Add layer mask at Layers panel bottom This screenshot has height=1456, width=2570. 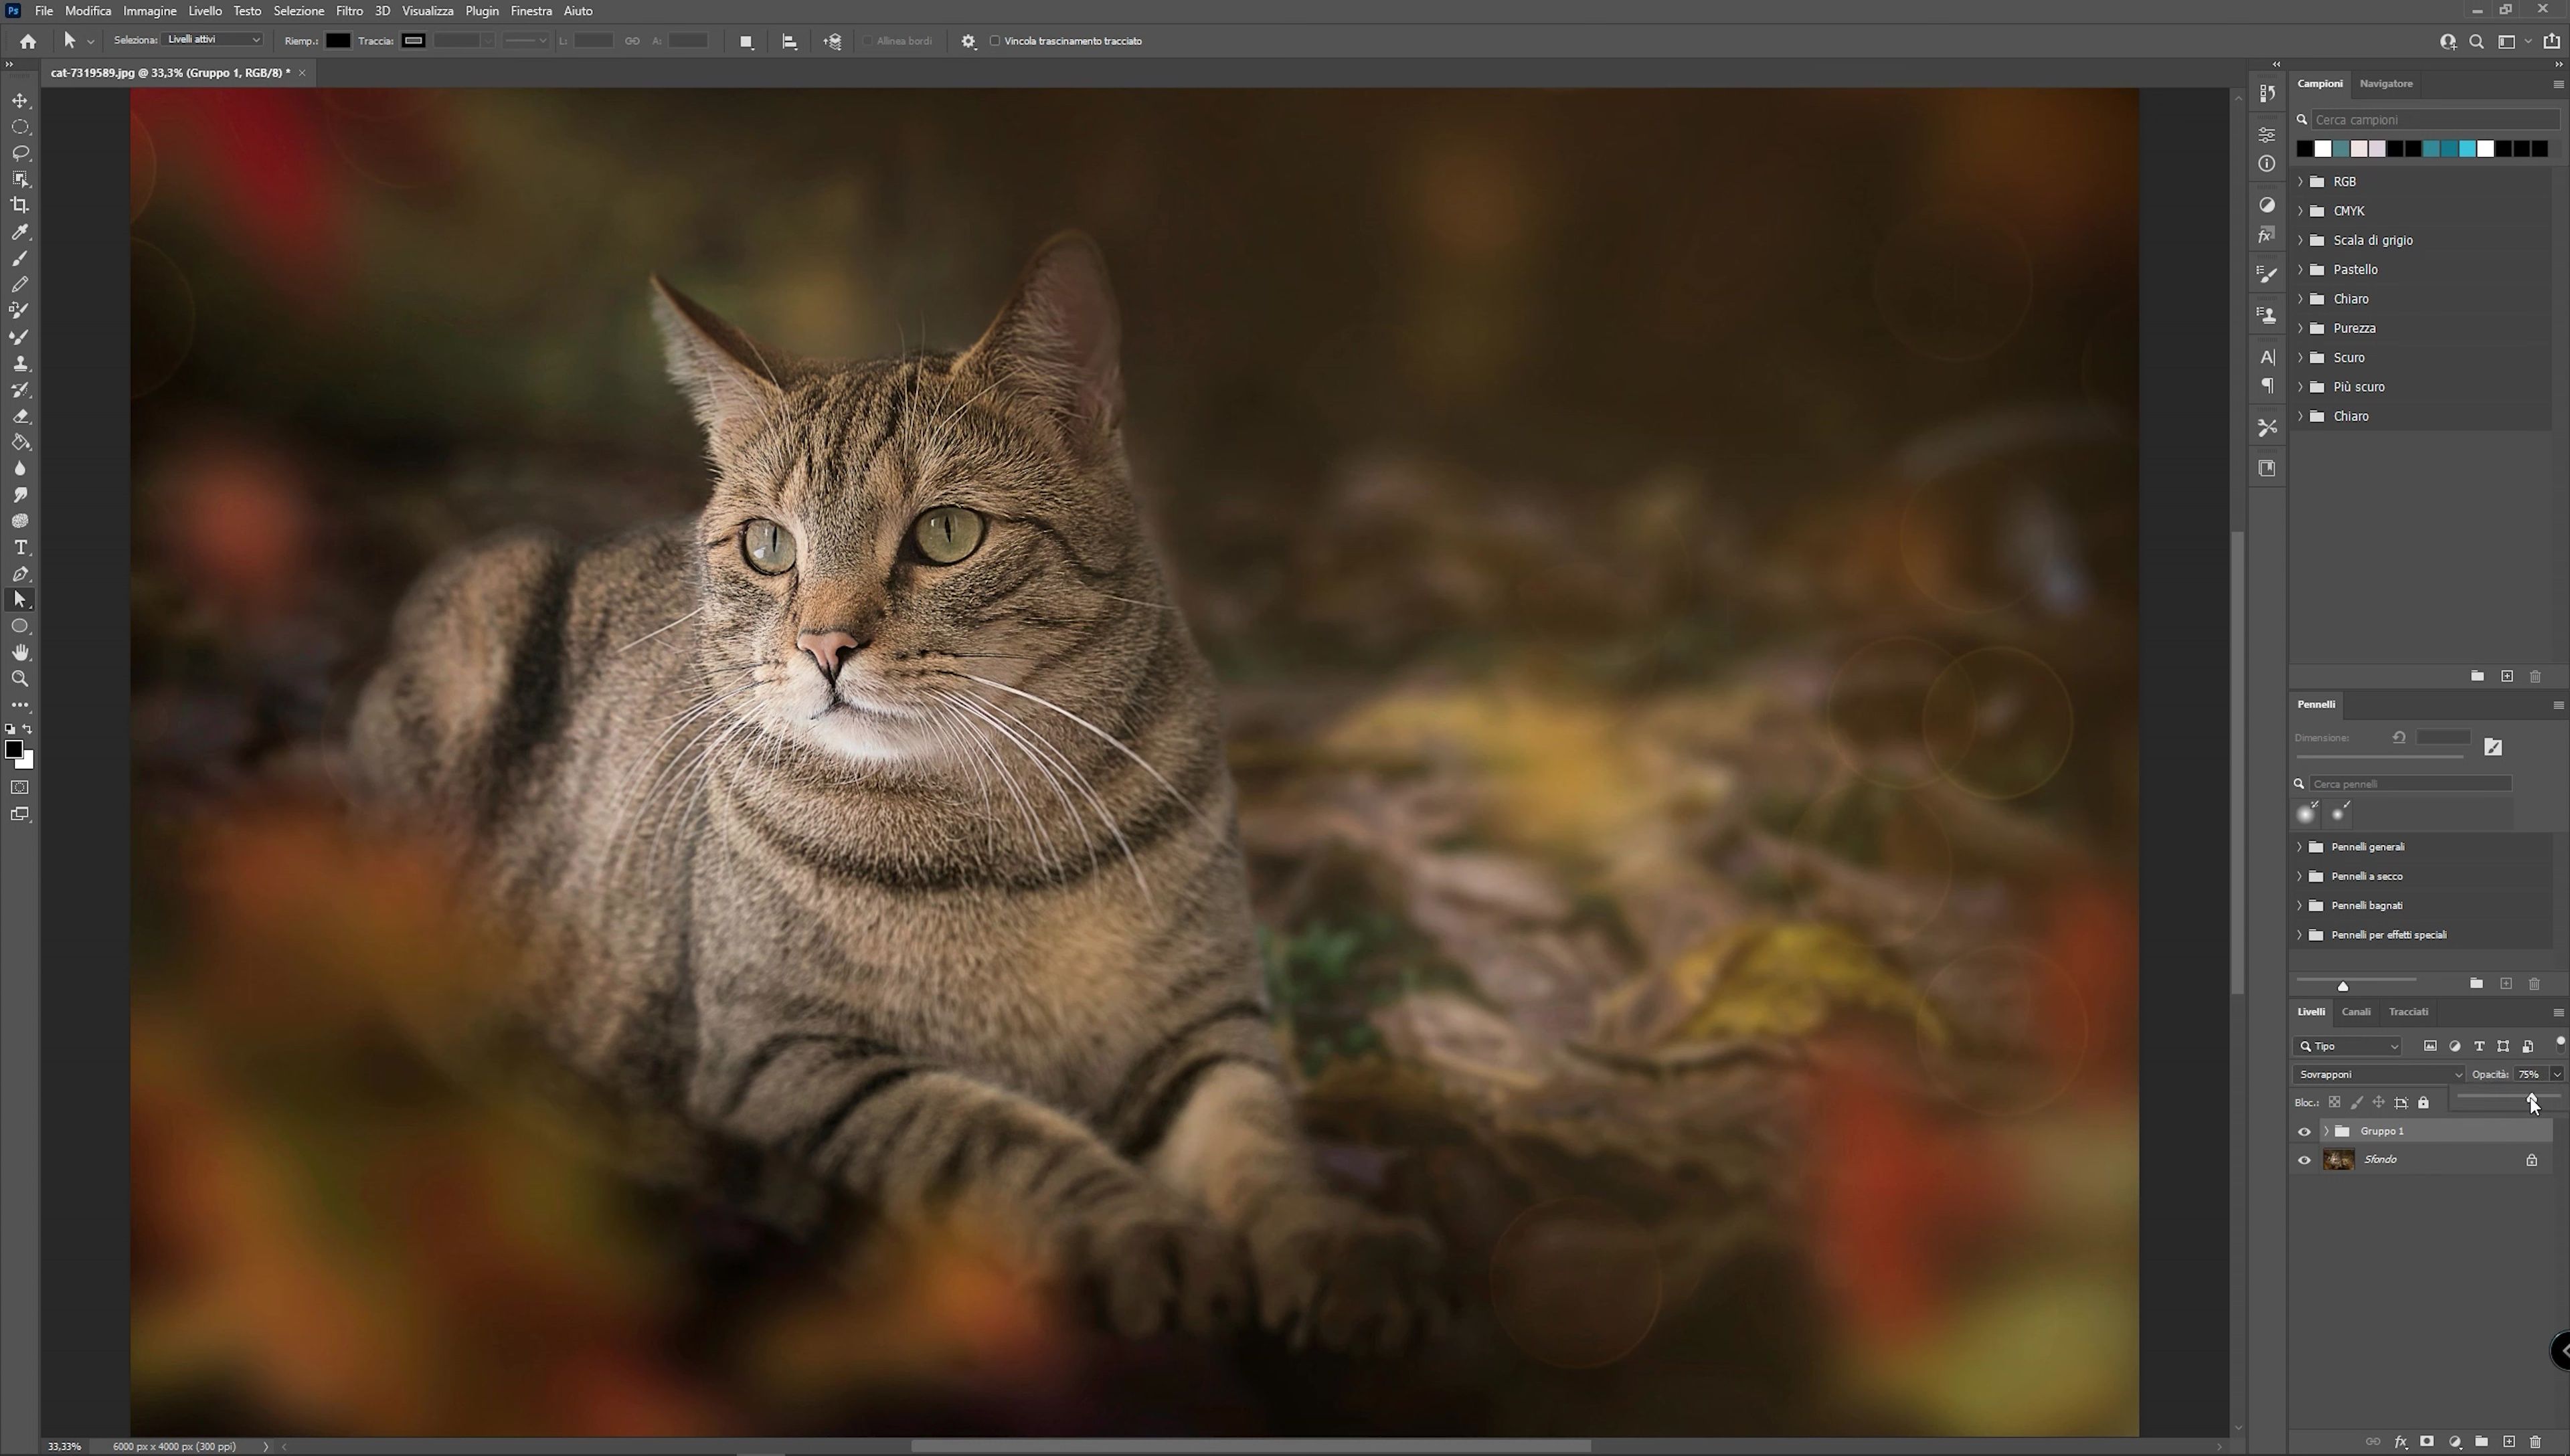2427,1442
